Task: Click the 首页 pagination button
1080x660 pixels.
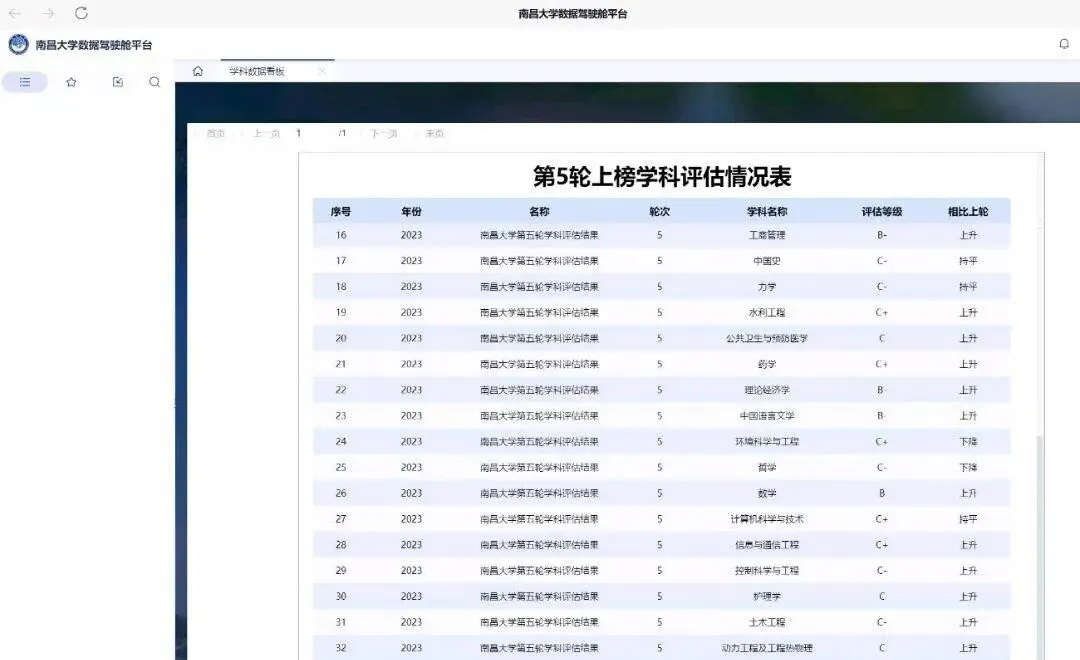Action: point(216,134)
